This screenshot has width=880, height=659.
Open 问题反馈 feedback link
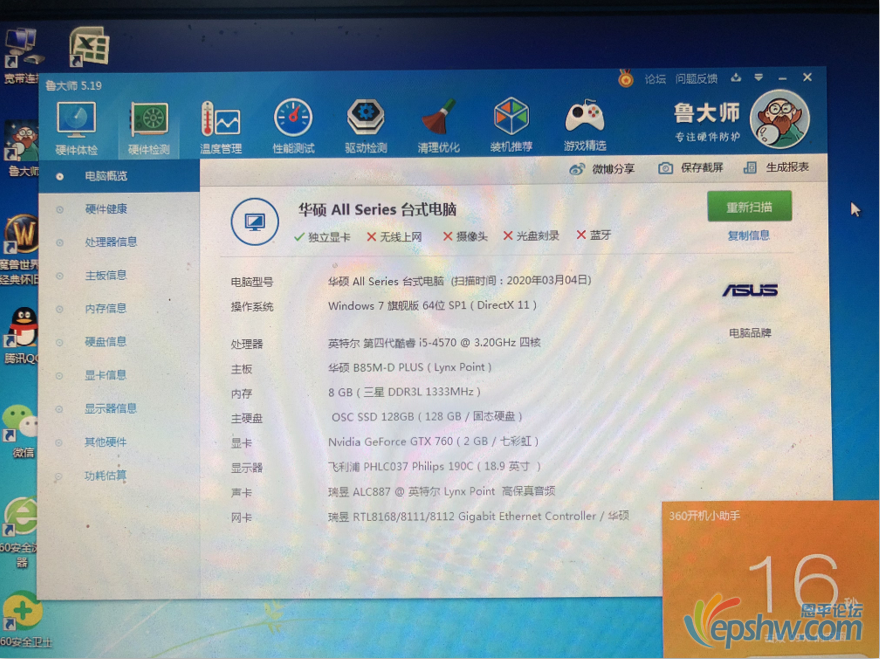[x=696, y=79]
